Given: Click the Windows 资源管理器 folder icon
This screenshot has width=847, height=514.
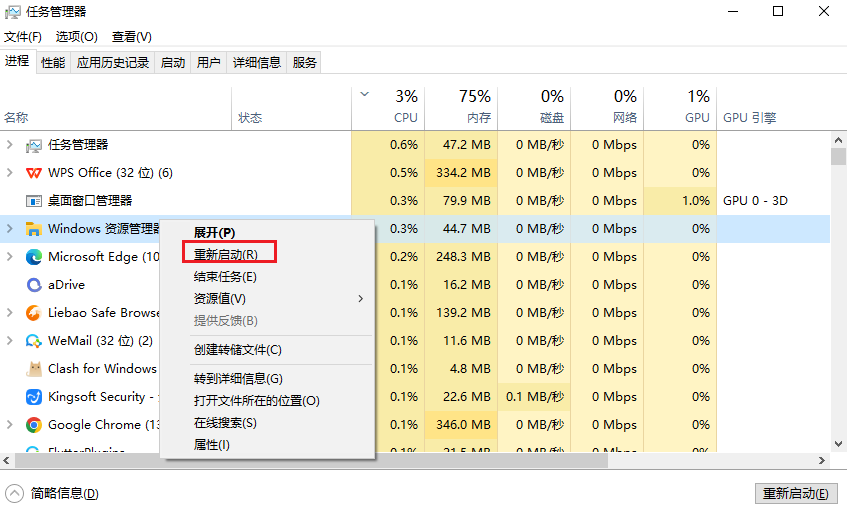Looking at the screenshot, I should pos(33,229).
